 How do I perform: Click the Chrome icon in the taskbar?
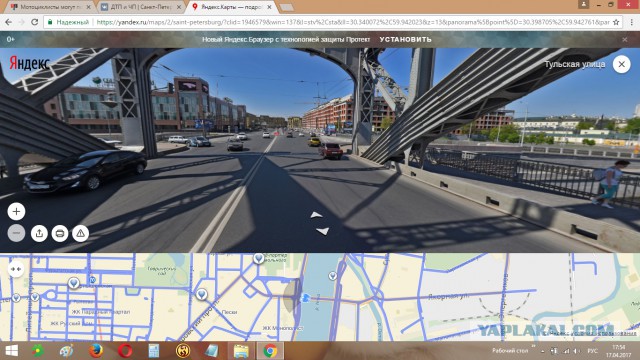tap(270, 351)
